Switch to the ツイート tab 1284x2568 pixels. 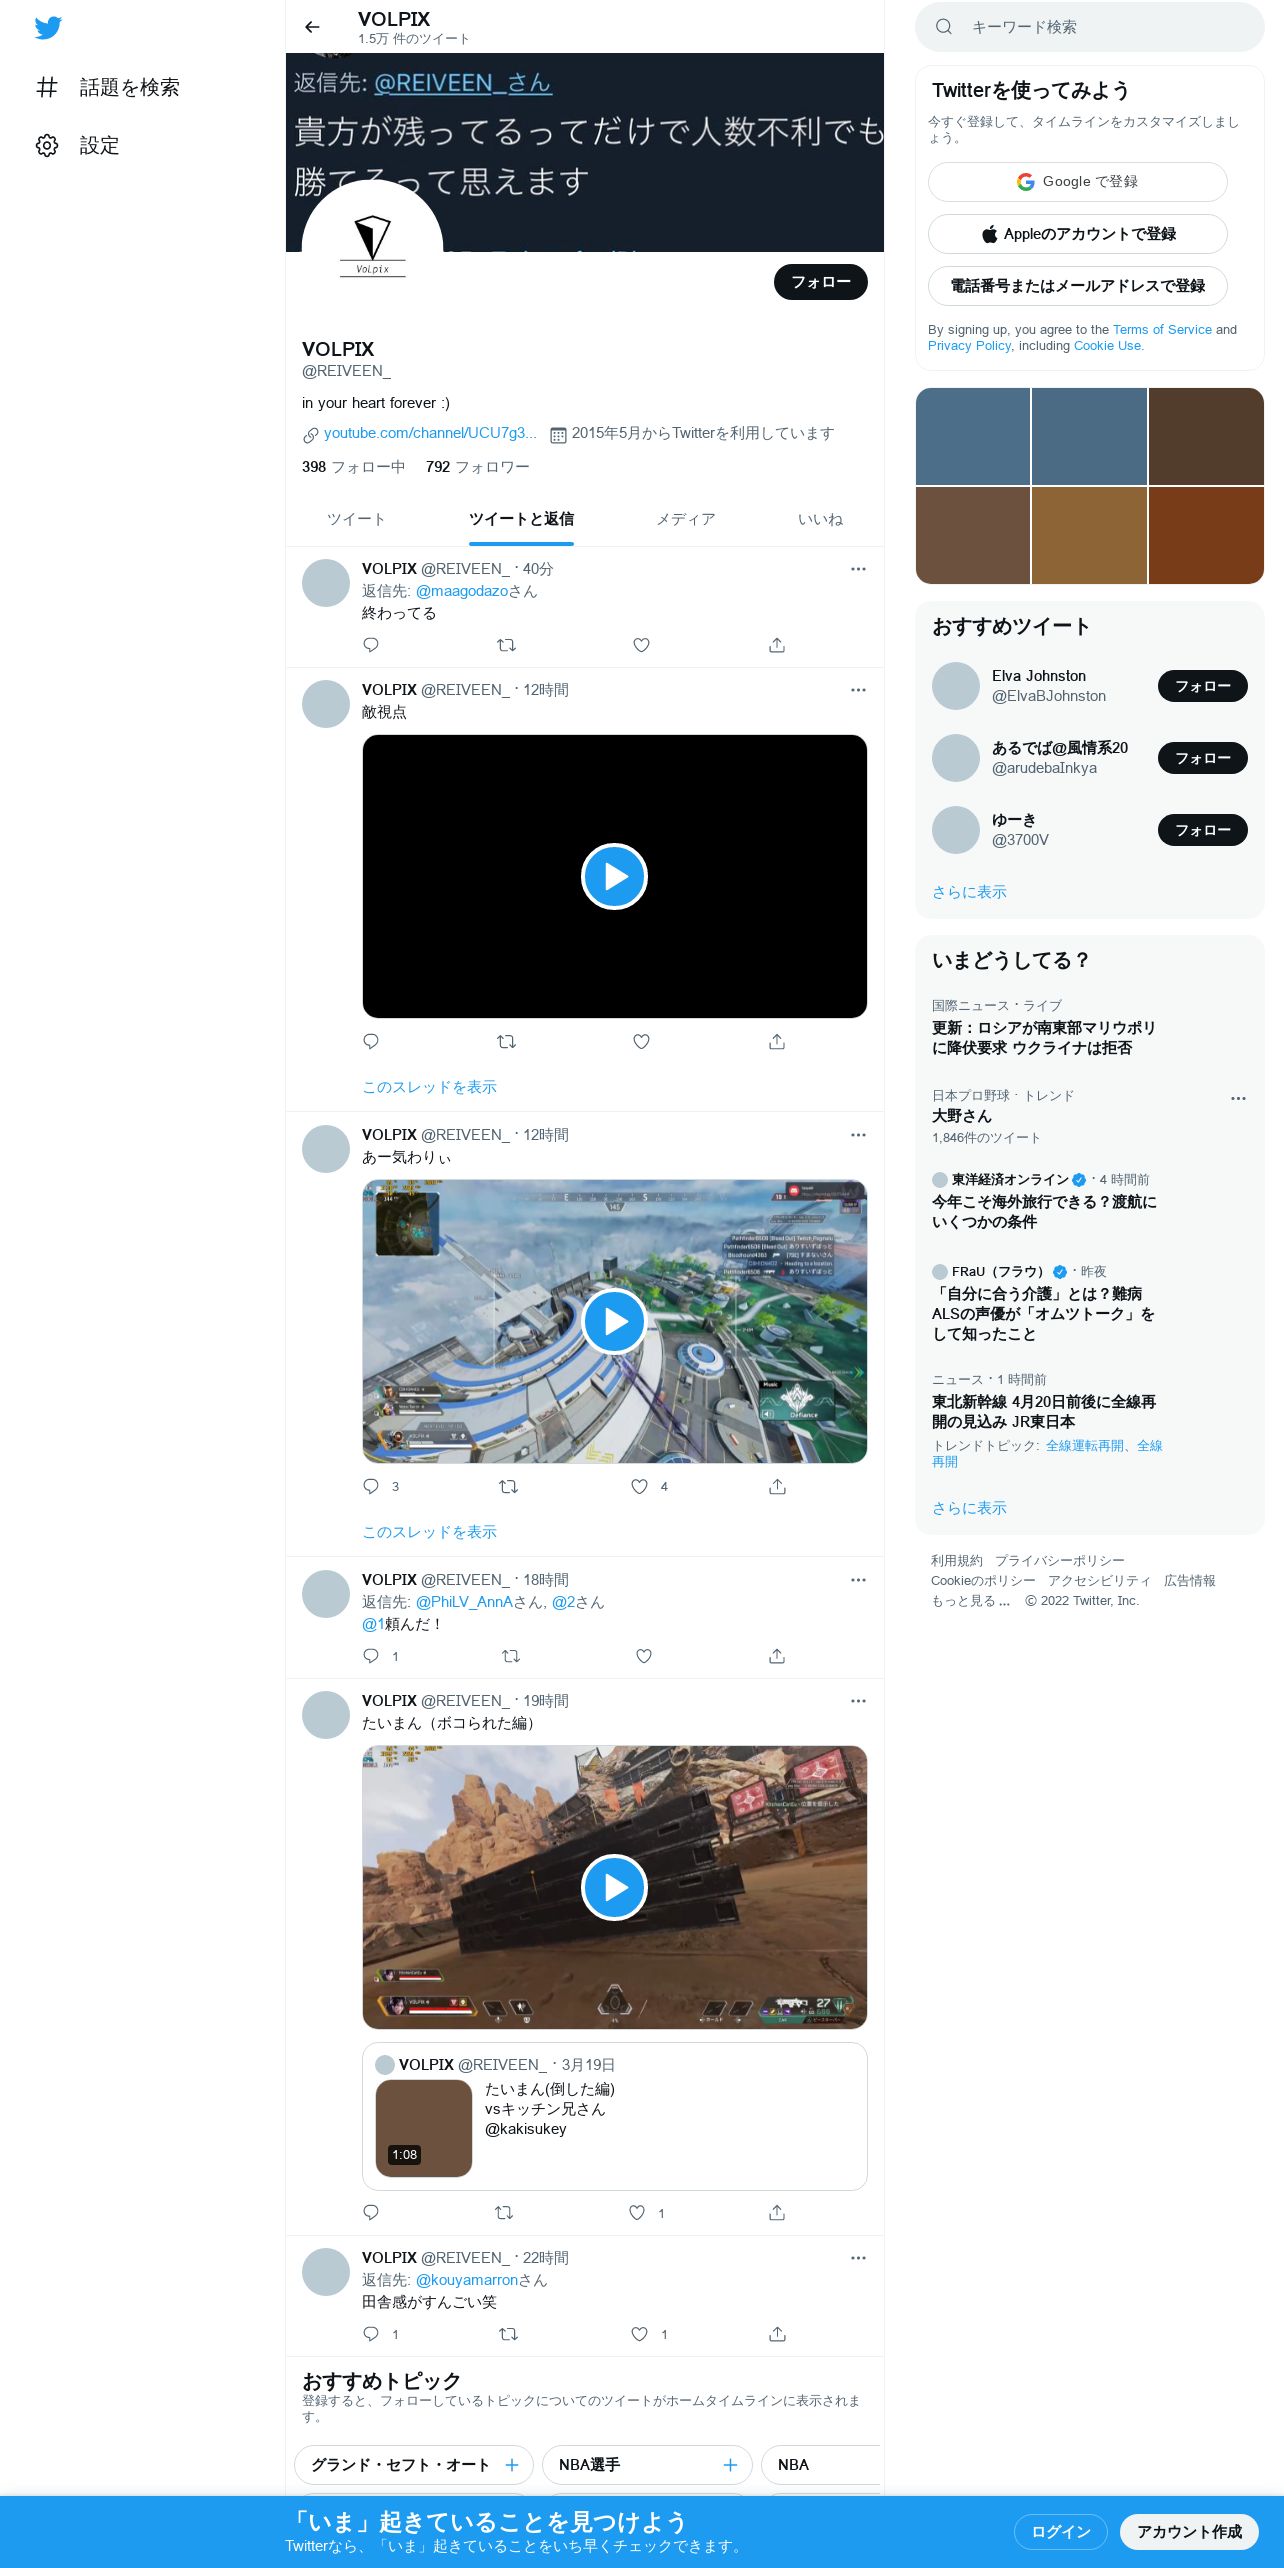tap(356, 519)
